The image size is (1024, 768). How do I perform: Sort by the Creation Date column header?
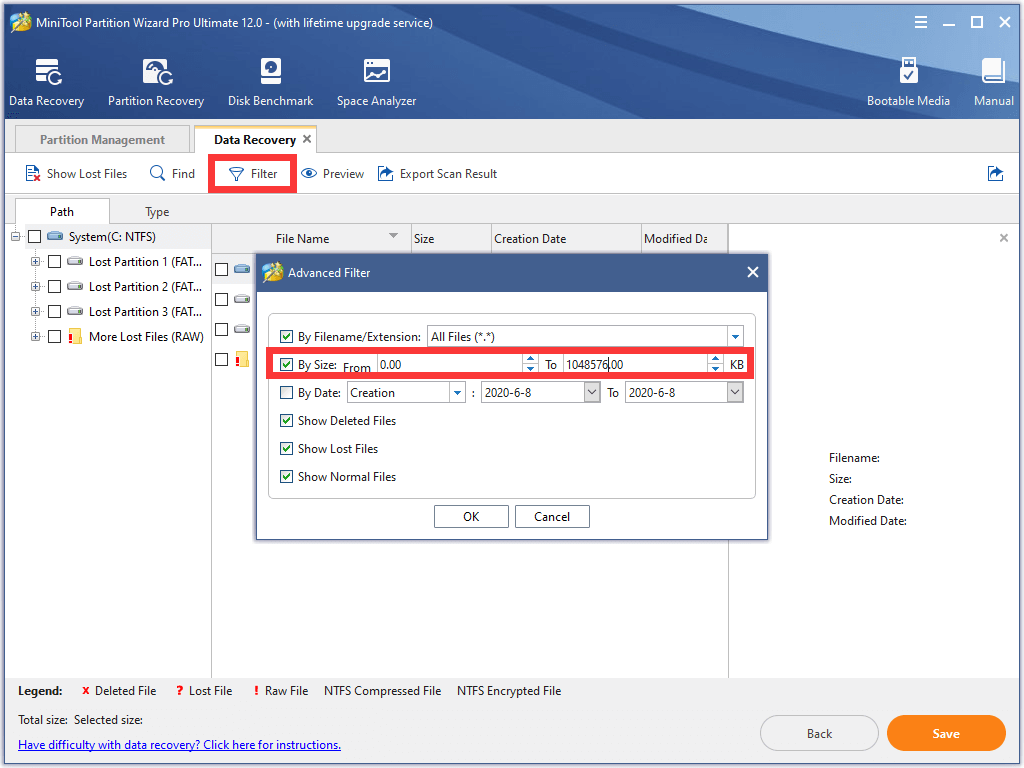point(566,238)
